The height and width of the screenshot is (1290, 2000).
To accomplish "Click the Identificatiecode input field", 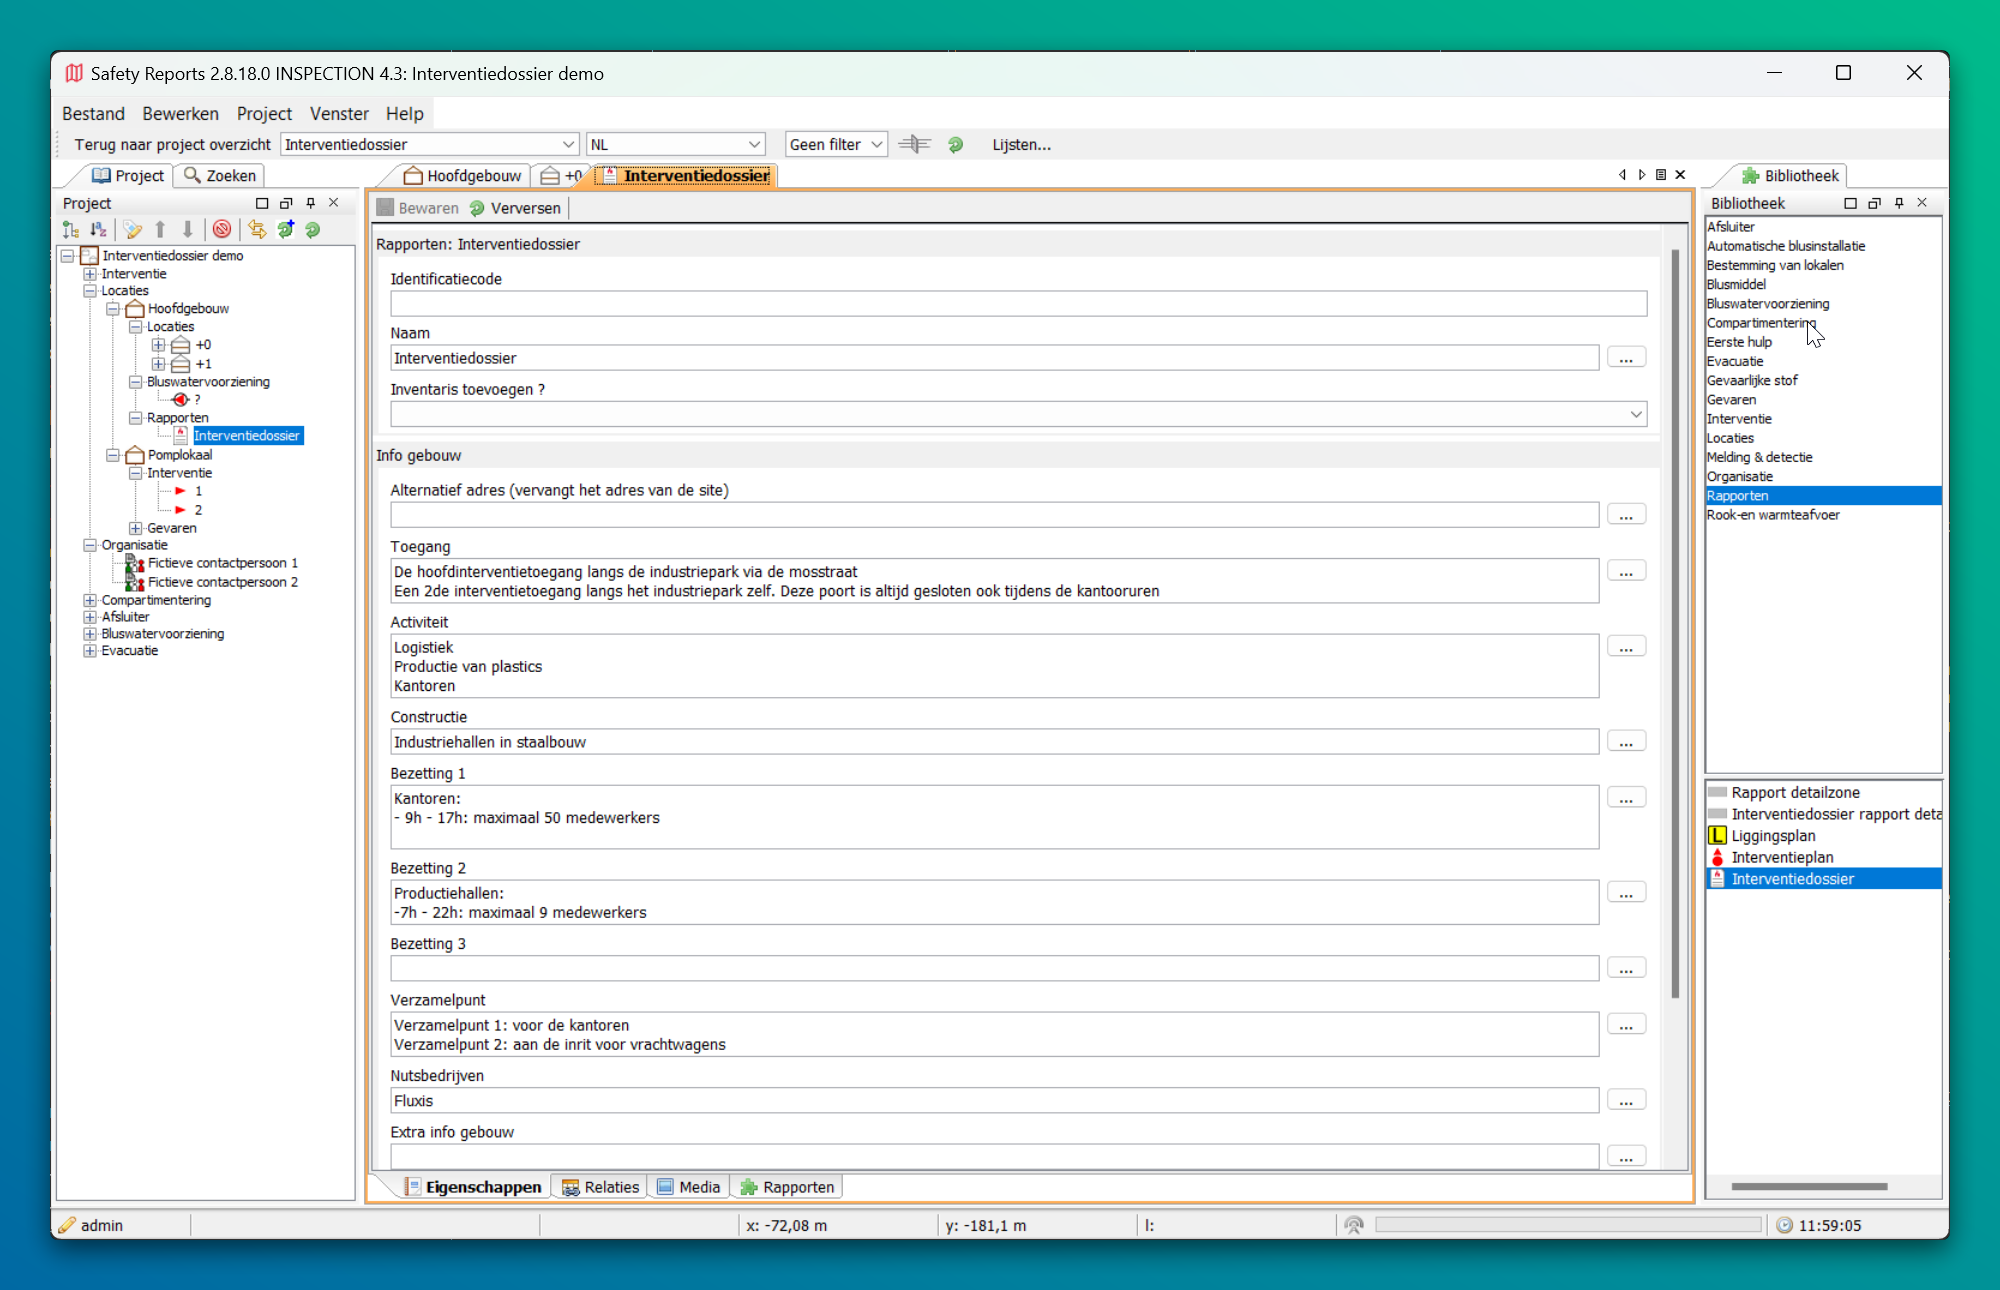I will (1018, 304).
